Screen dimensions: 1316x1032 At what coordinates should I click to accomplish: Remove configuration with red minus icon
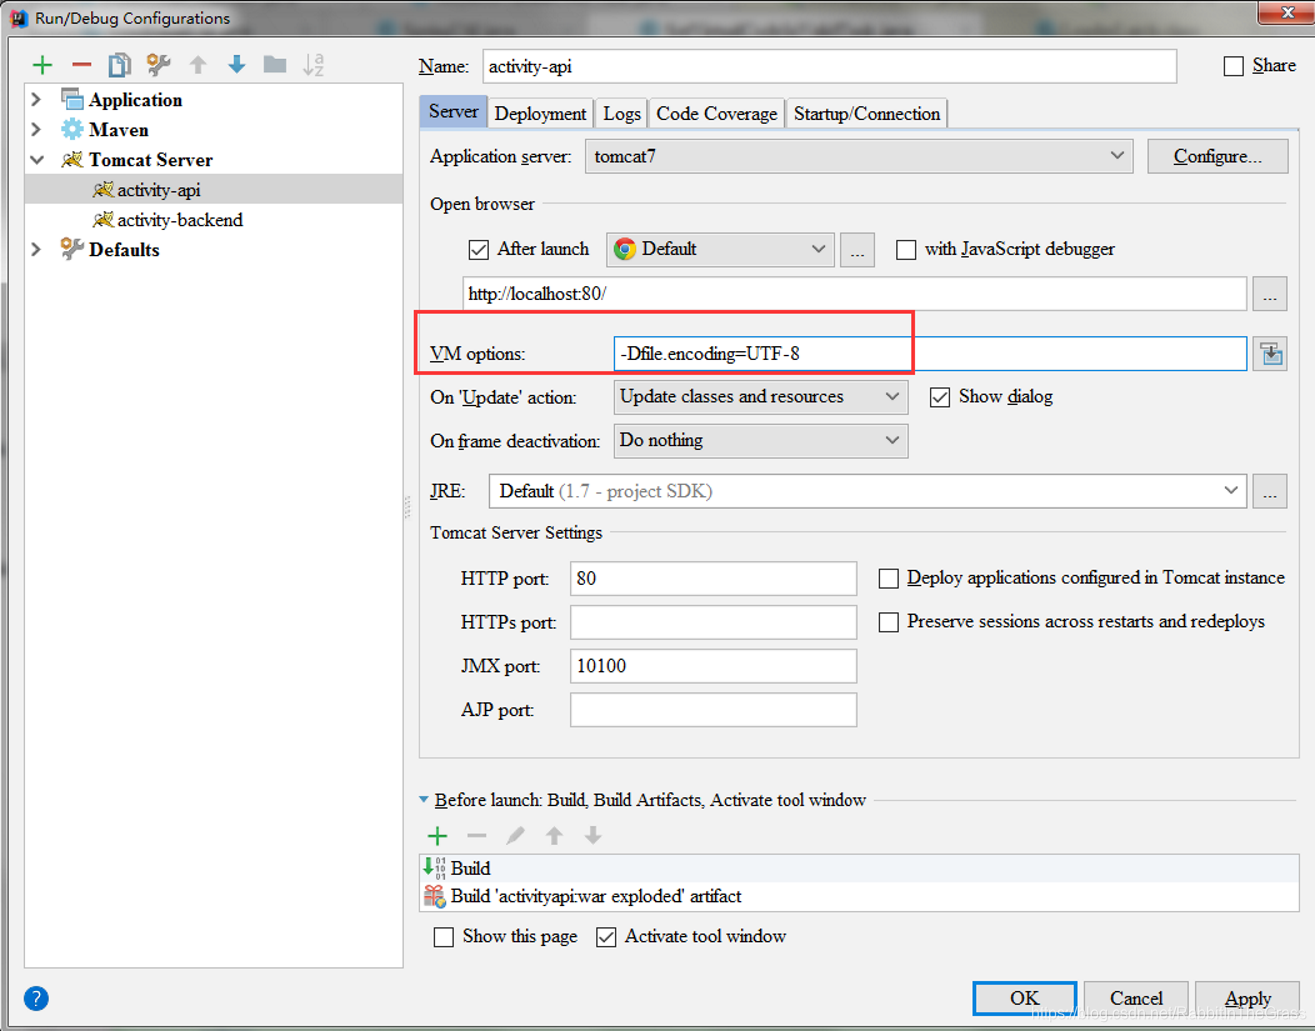pos(81,66)
